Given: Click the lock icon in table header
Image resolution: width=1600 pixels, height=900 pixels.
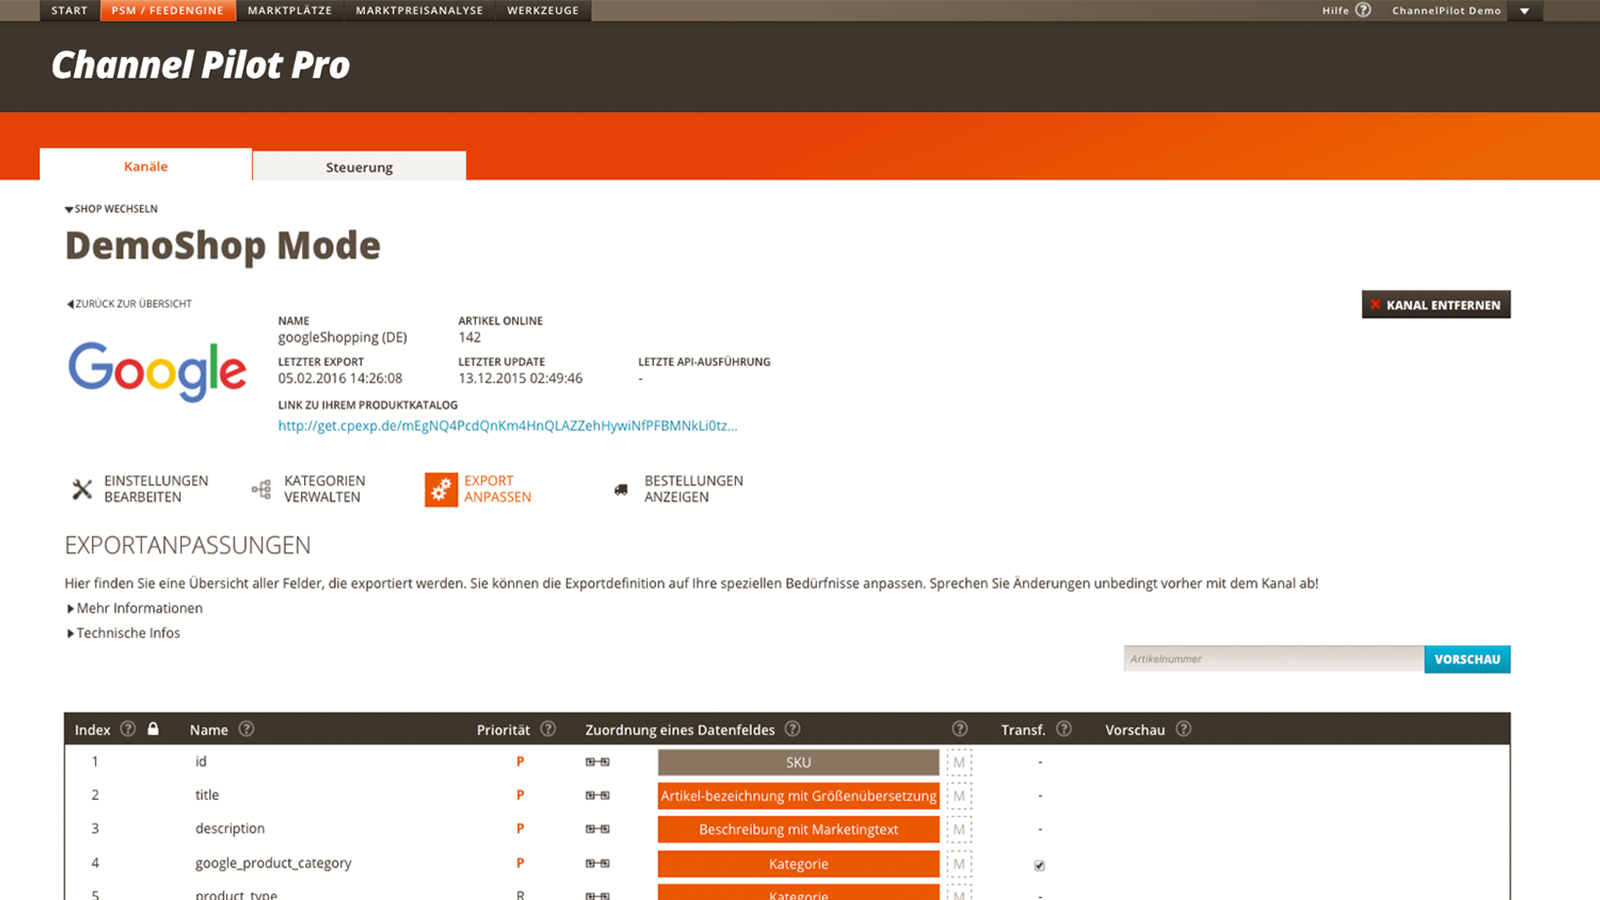Looking at the screenshot, I should coord(153,729).
